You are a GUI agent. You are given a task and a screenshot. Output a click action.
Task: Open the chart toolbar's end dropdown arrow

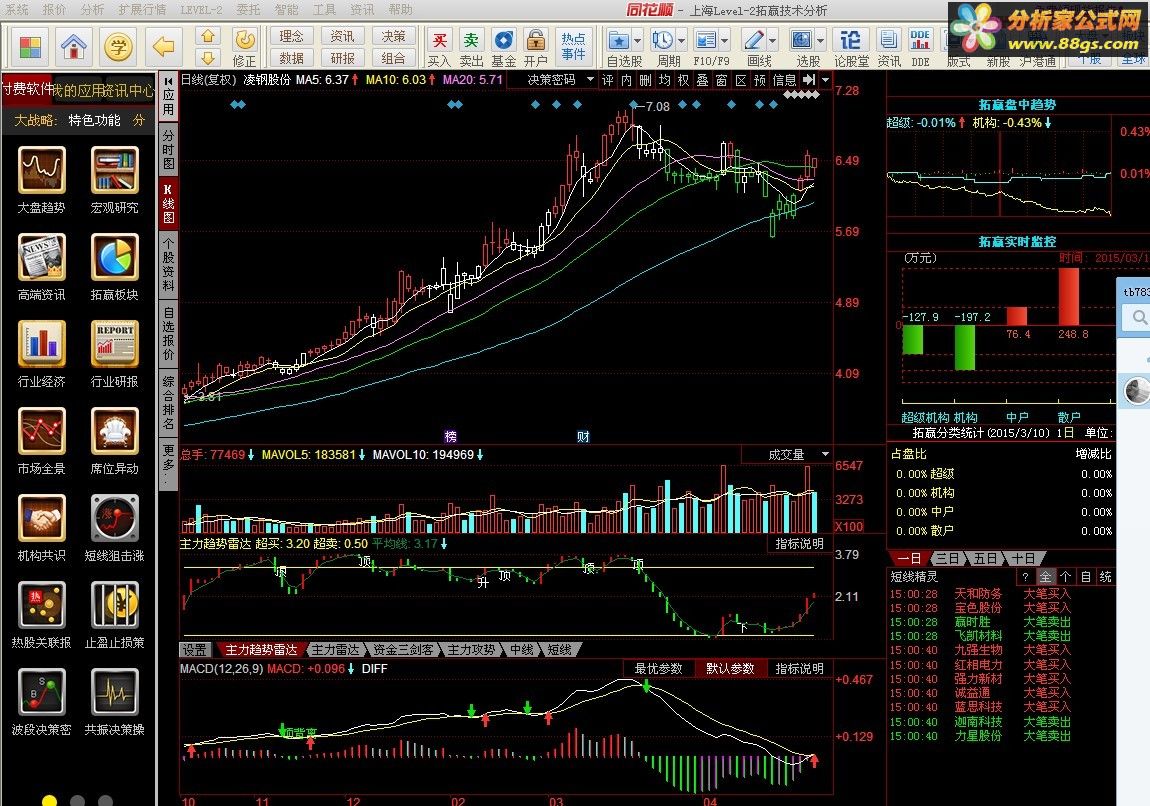pos(826,80)
